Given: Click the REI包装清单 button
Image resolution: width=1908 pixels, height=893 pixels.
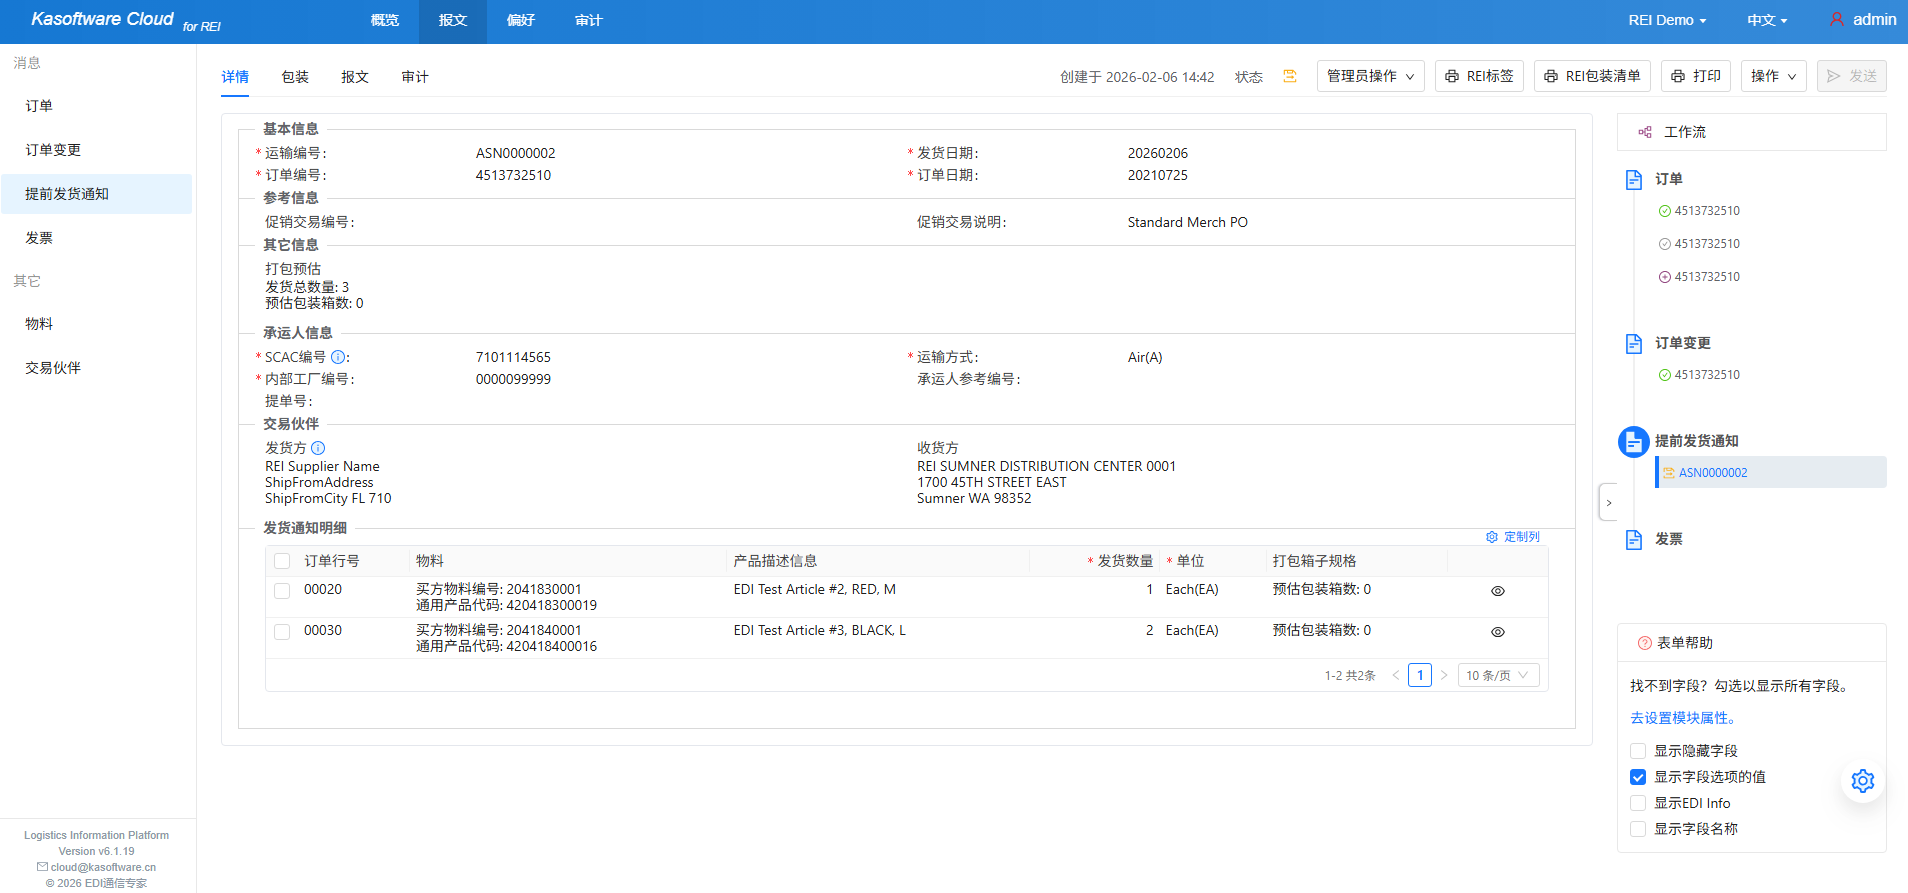Looking at the screenshot, I should (1592, 76).
